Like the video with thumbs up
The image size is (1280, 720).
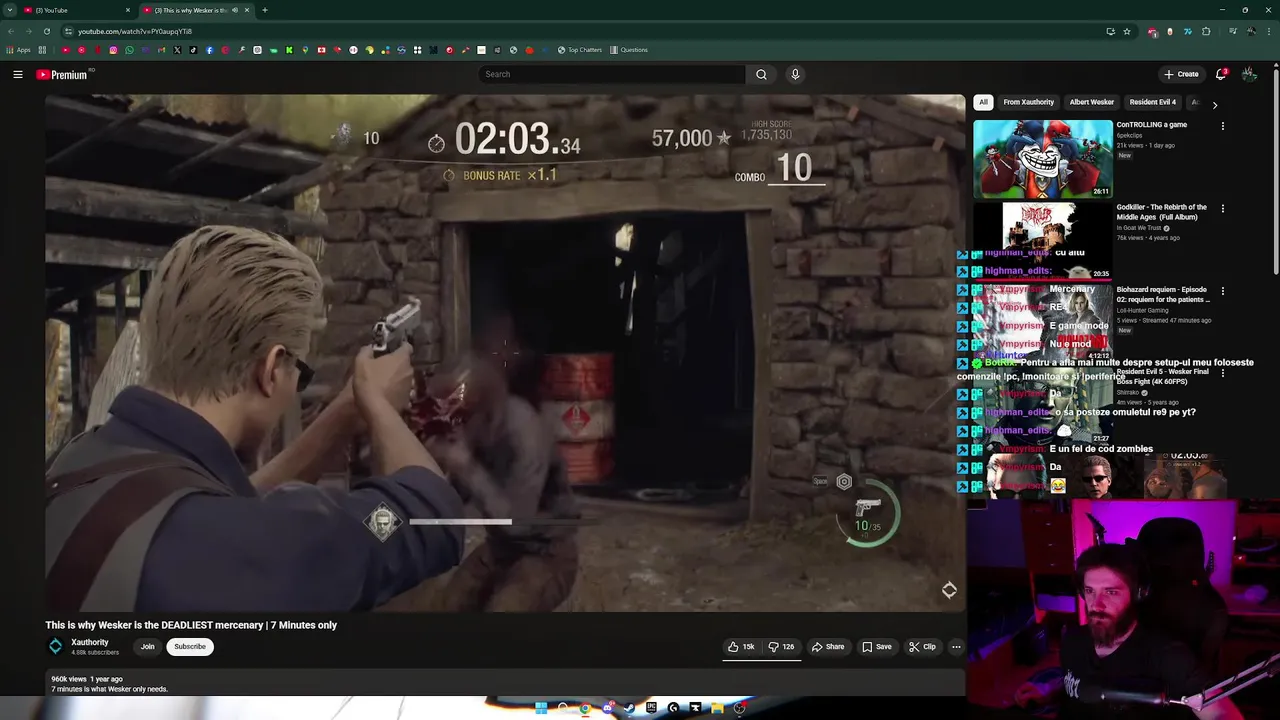pyautogui.click(x=741, y=647)
